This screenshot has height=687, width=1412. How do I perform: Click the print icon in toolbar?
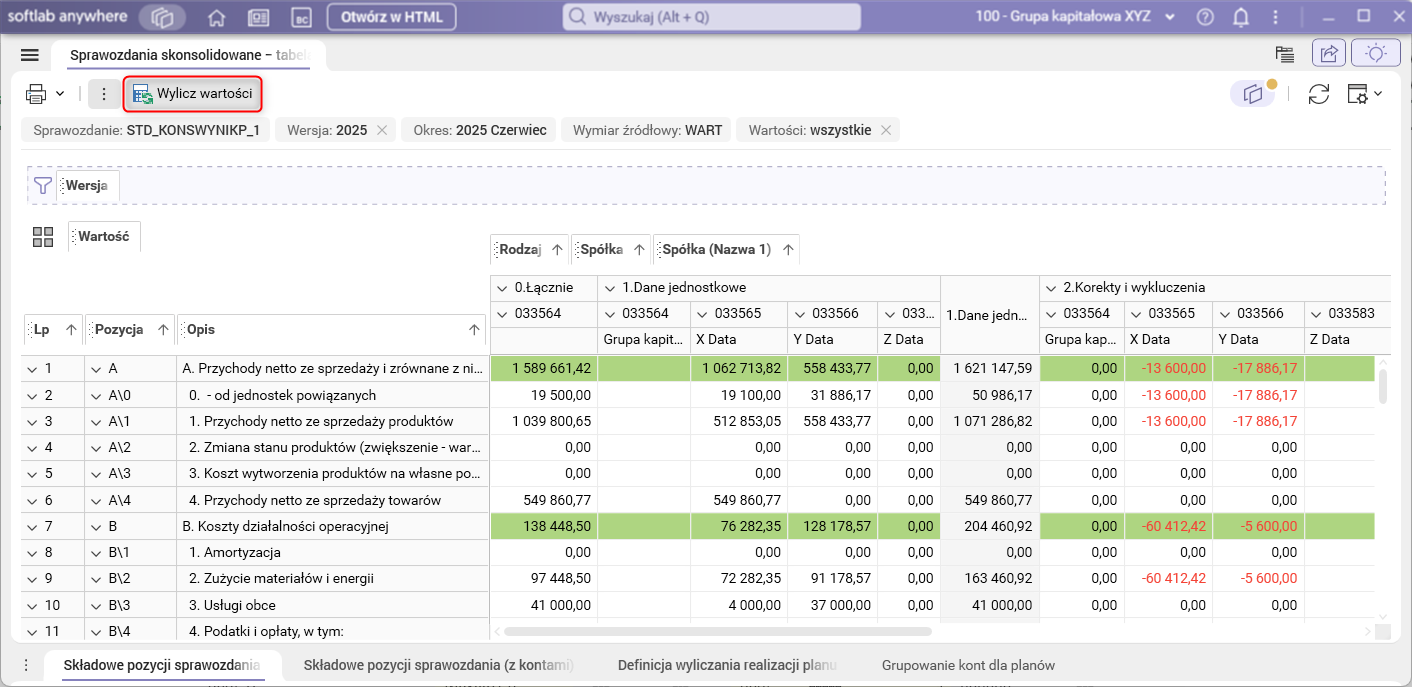tap(36, 94)
